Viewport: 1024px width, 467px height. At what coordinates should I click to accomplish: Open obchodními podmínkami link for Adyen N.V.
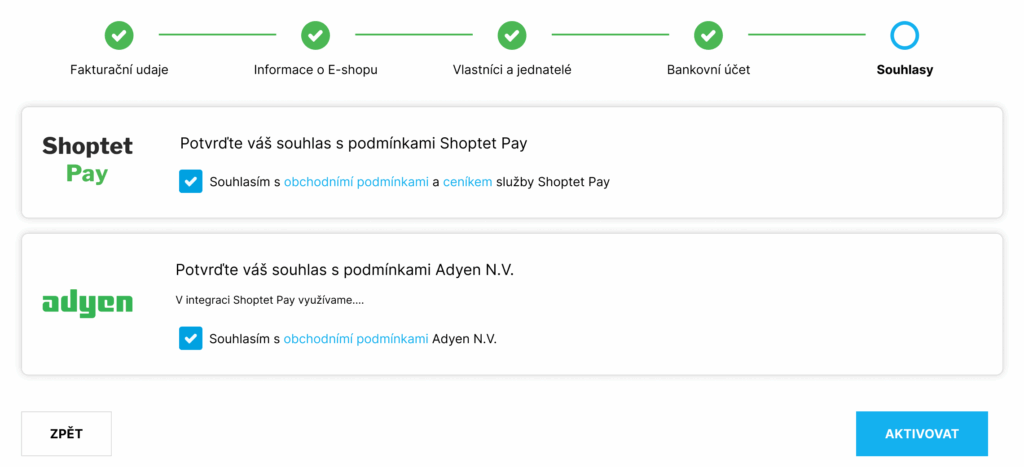point(356,339)
